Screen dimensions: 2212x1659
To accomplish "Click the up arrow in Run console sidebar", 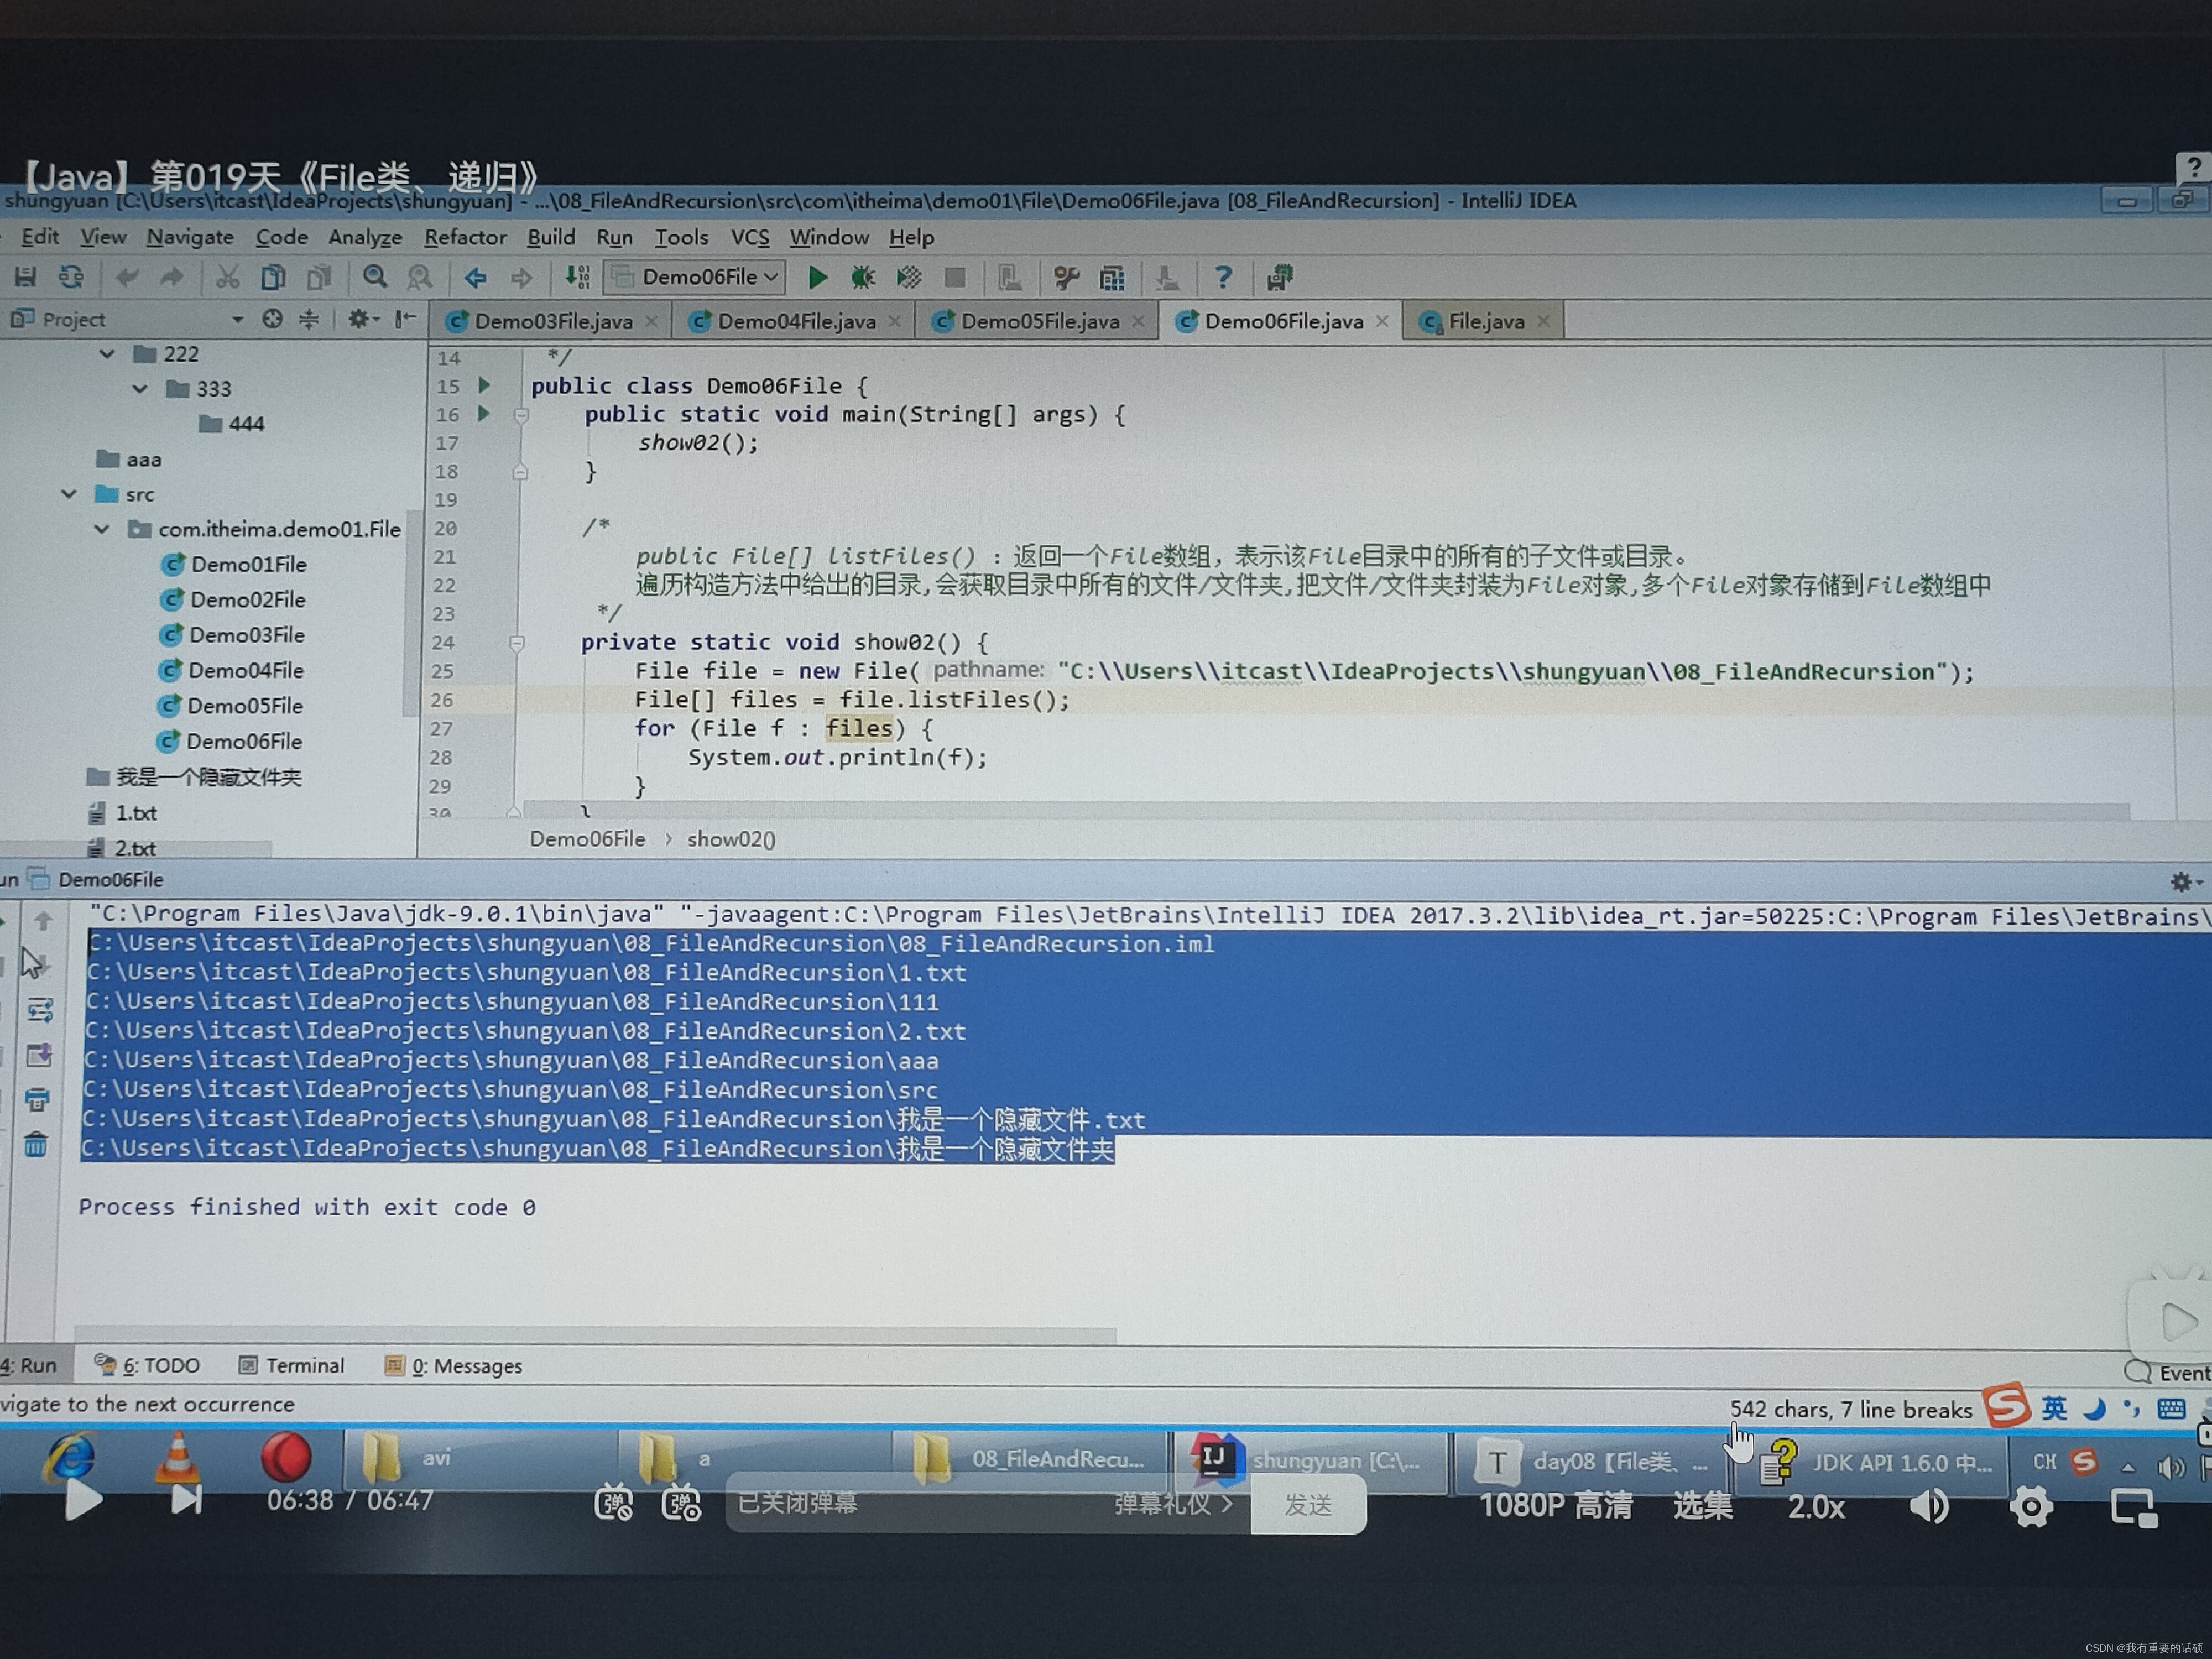I will click(x=43, y=921).
